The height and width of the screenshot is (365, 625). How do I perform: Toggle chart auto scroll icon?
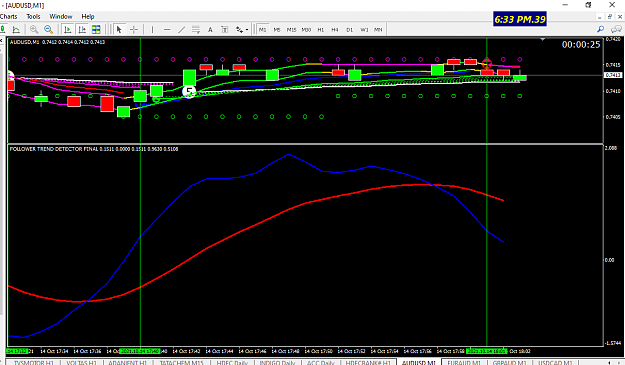(68, 29)
